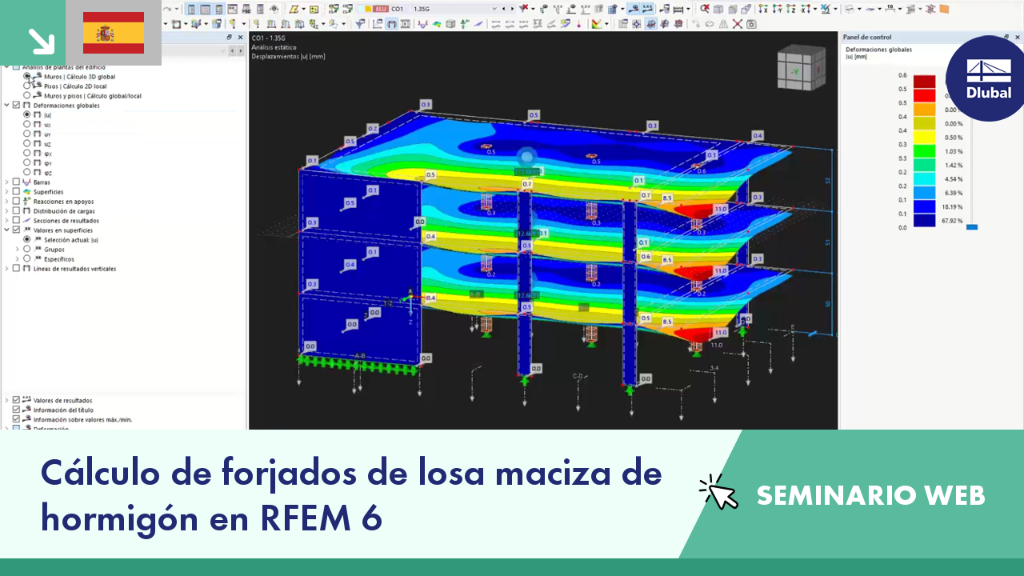Viewport: 1024px width, 576px height.
Task: Collapse the Valores en superficies node
Action: tap(7, 230)
